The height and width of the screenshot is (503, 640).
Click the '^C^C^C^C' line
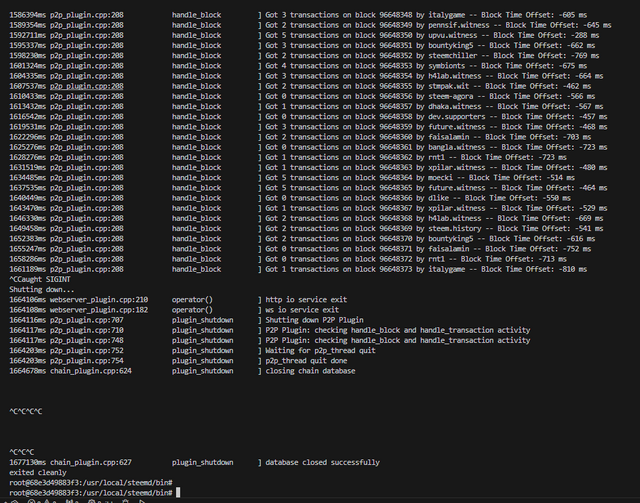[26, 412]
